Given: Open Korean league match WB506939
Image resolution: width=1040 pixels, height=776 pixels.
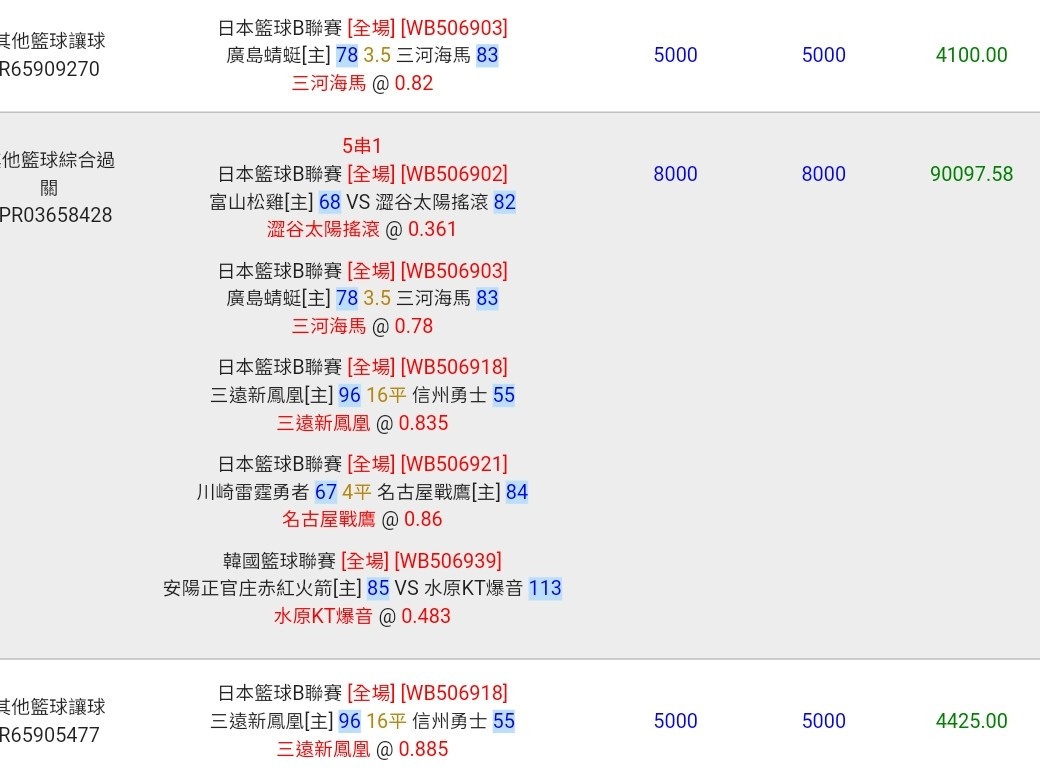Looking at the screenshot, I should click(x=448, y=560).
